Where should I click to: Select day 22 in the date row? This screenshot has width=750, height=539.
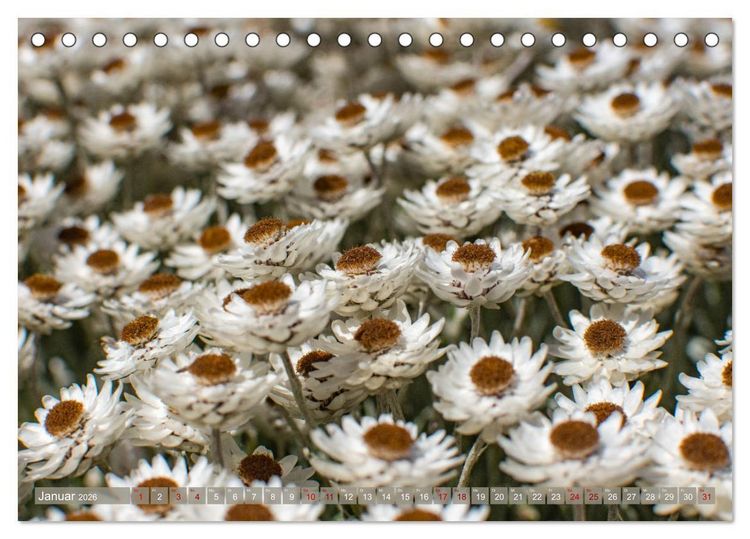[537, 496]
